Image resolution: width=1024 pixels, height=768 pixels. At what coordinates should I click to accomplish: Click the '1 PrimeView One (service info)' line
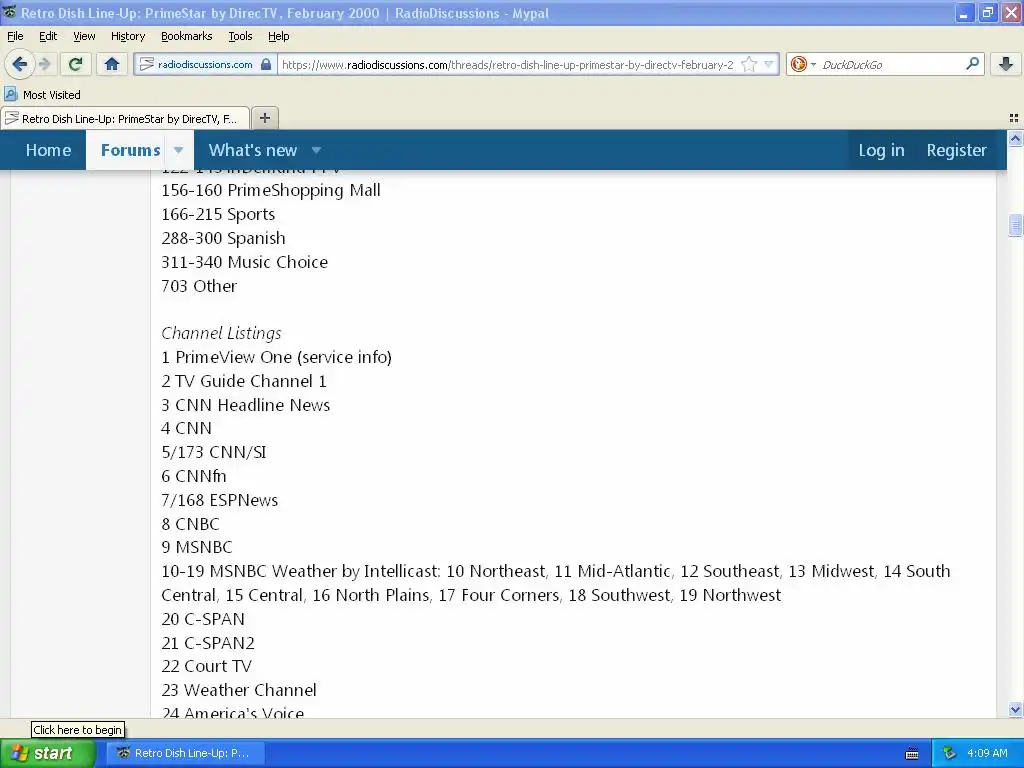(x=276, y=357)
